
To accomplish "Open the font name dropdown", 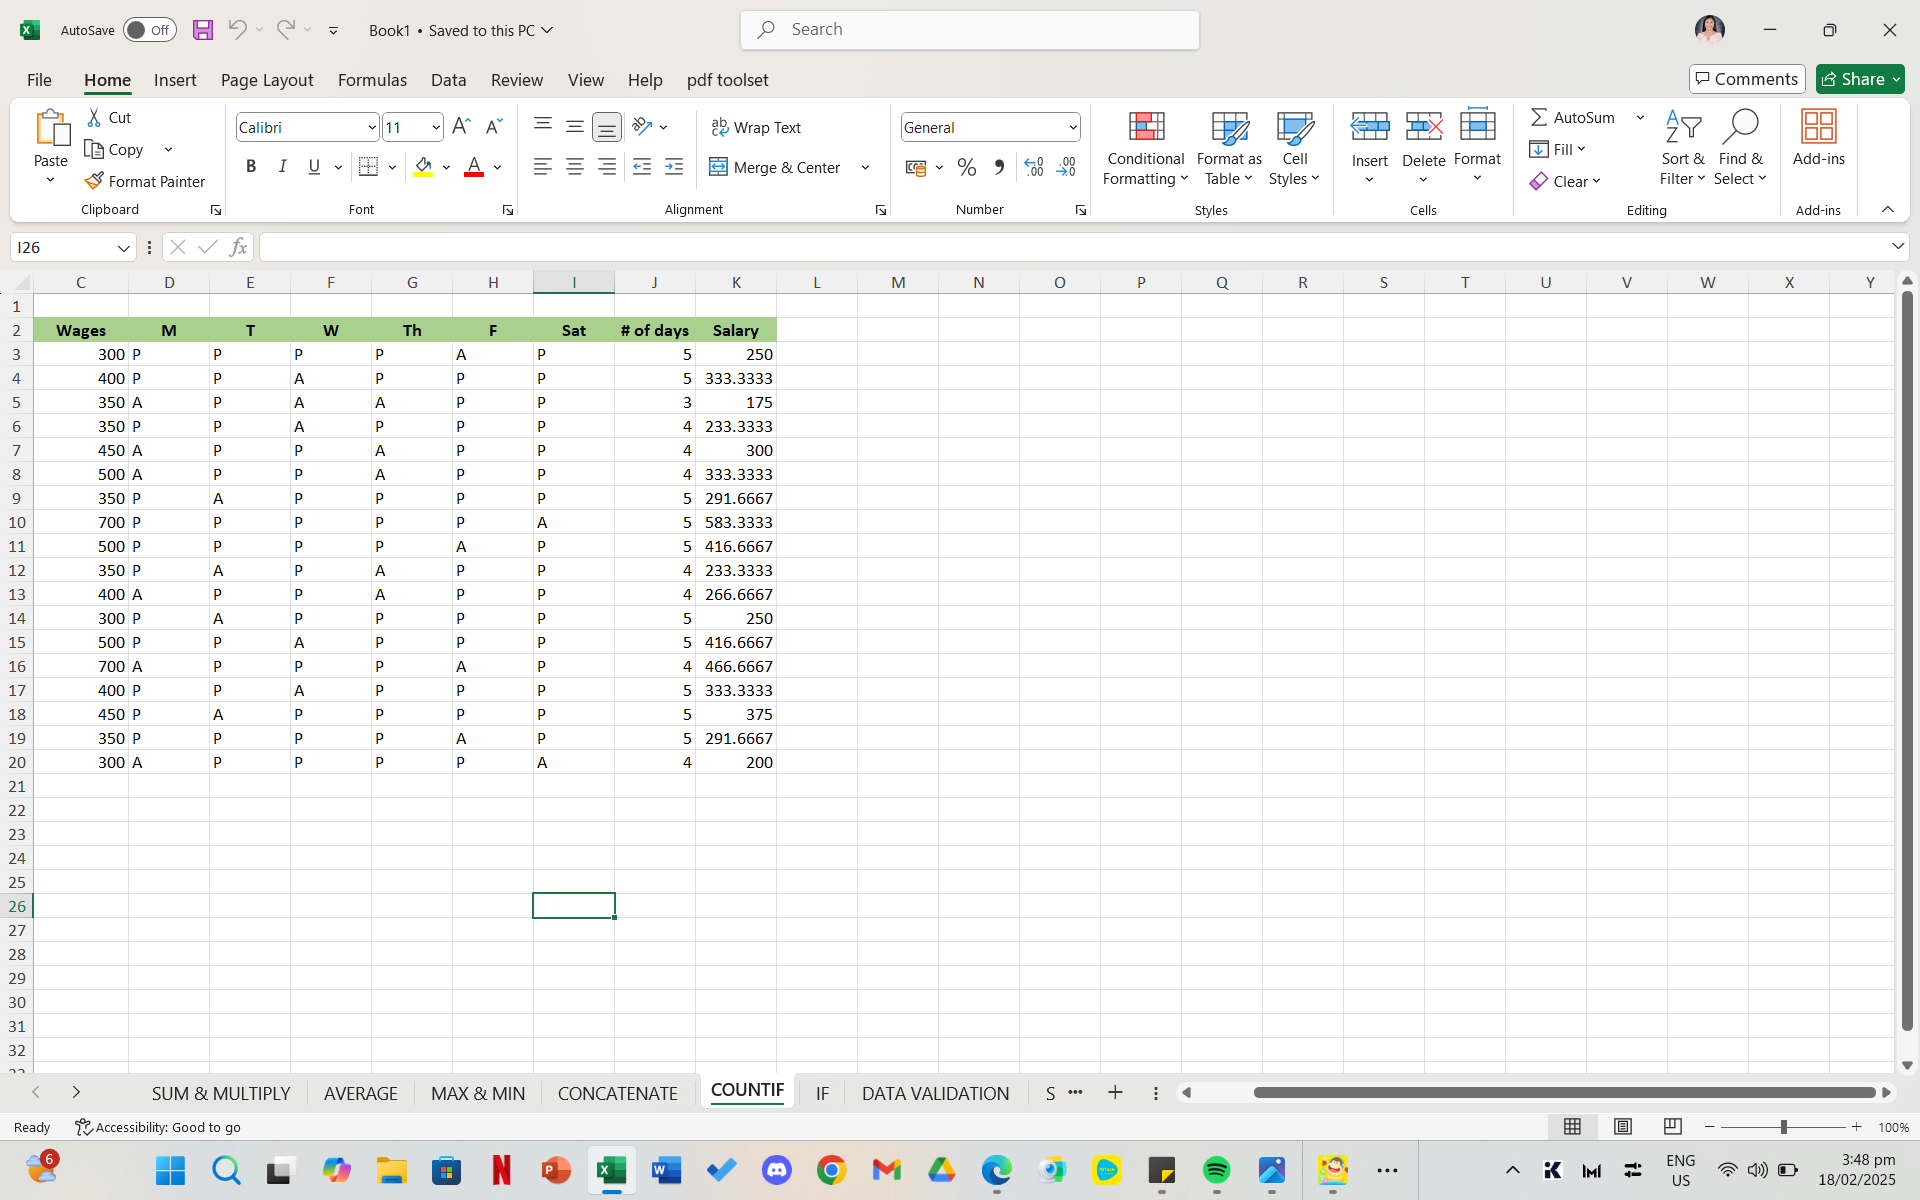I will pos(372,127).
